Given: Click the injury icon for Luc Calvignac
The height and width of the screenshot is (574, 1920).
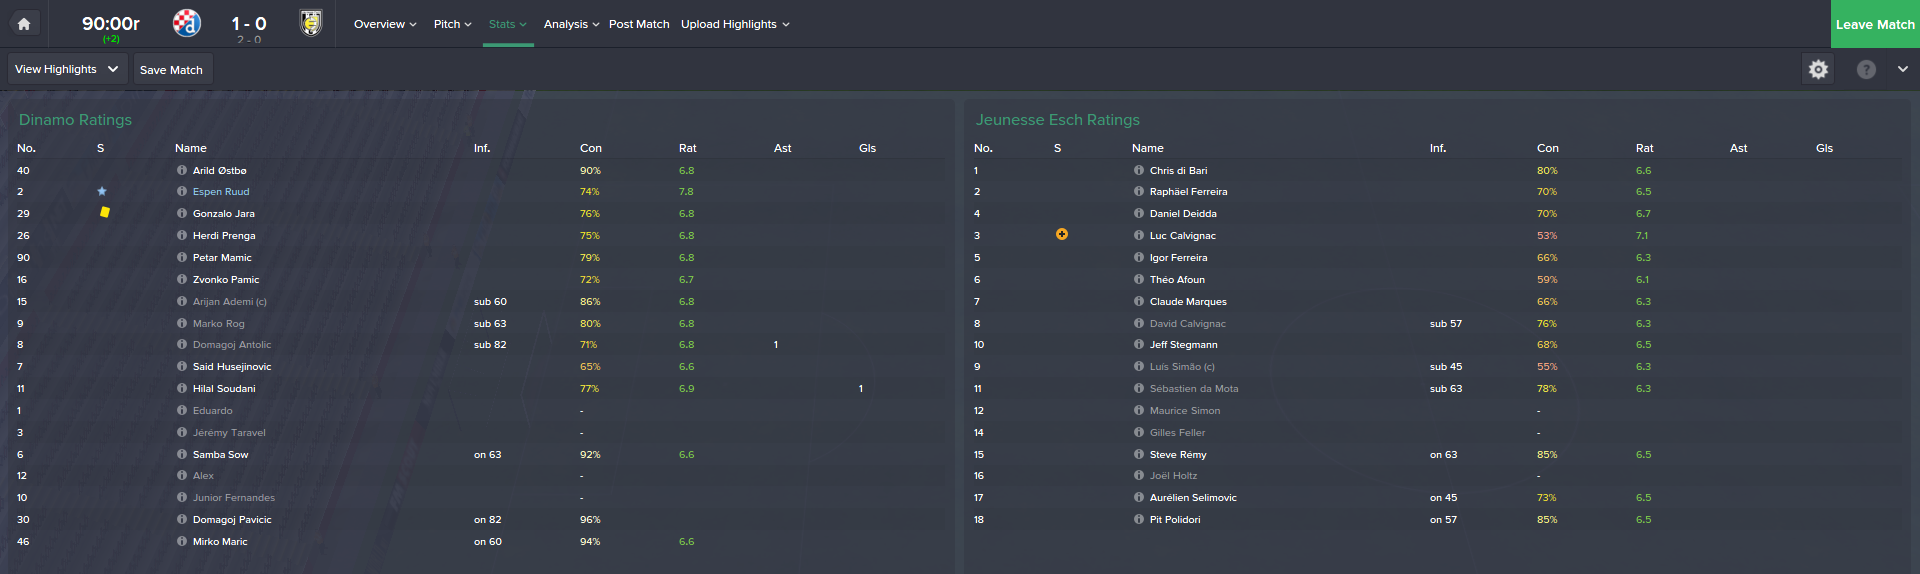Looking at the screenshot, I should pos(1062,234).
